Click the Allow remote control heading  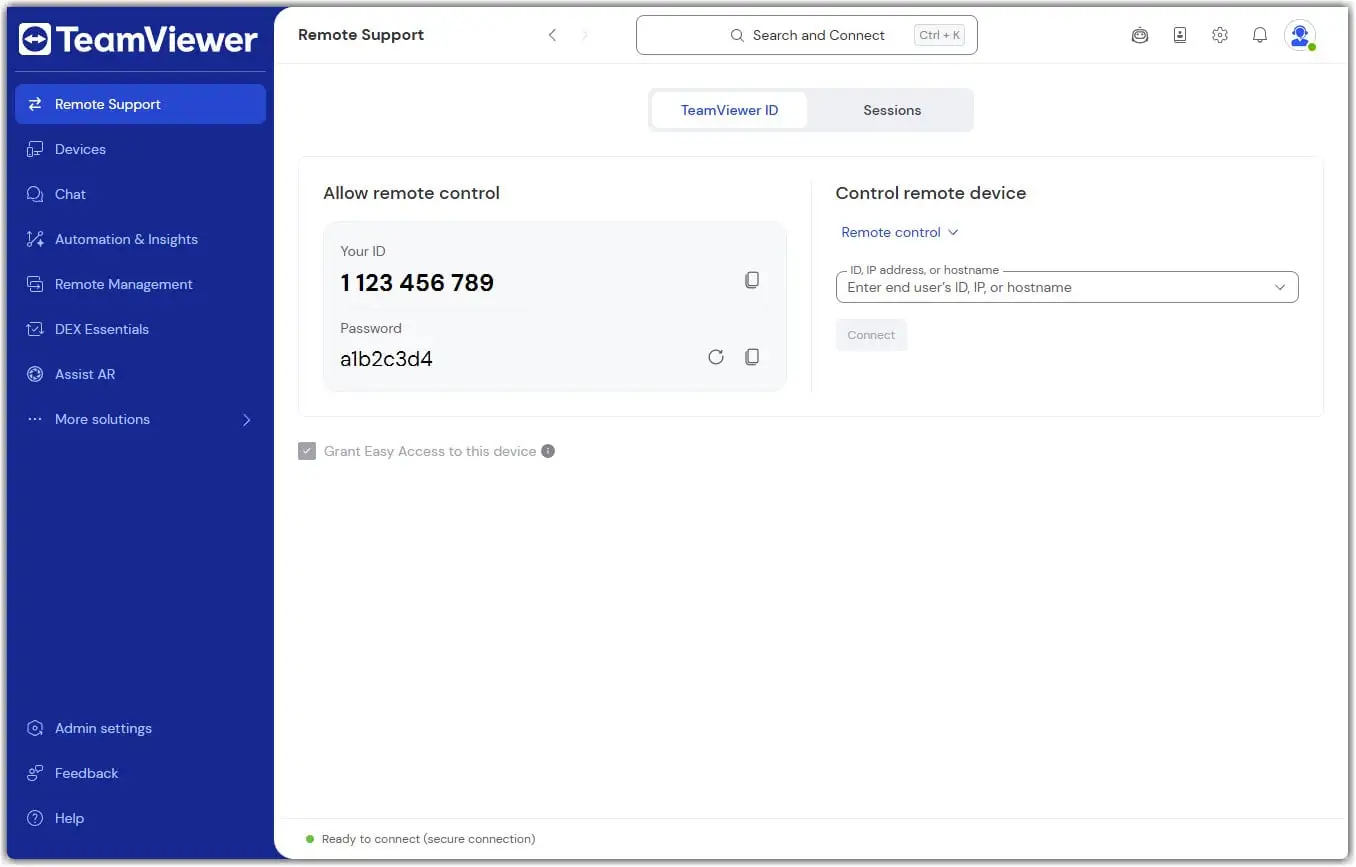[x=411, y=193]
